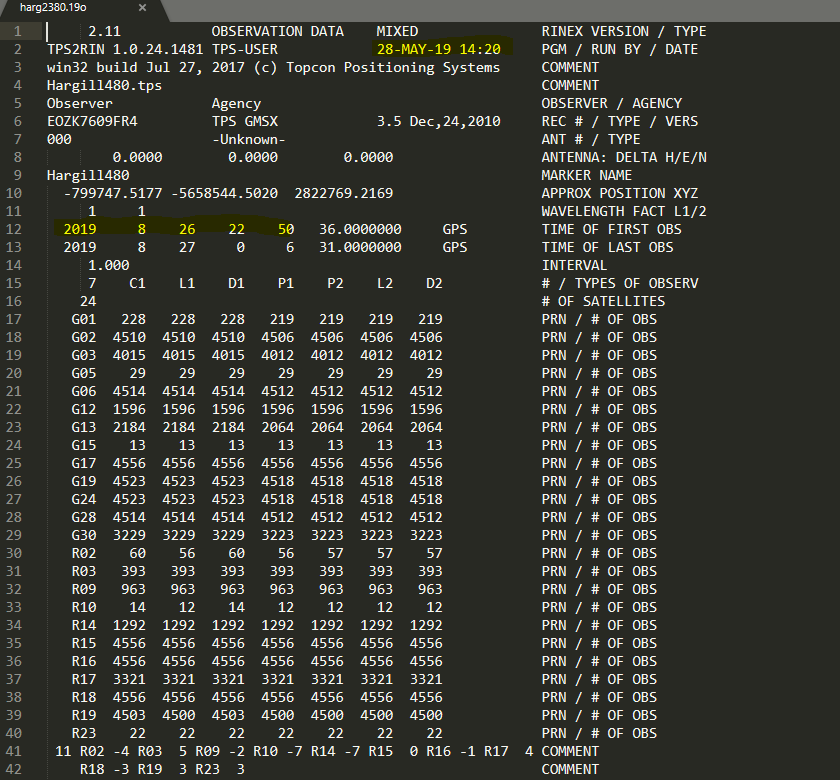Click the # OF SATELLITES label
840x780 pixels.
point(603,301)
